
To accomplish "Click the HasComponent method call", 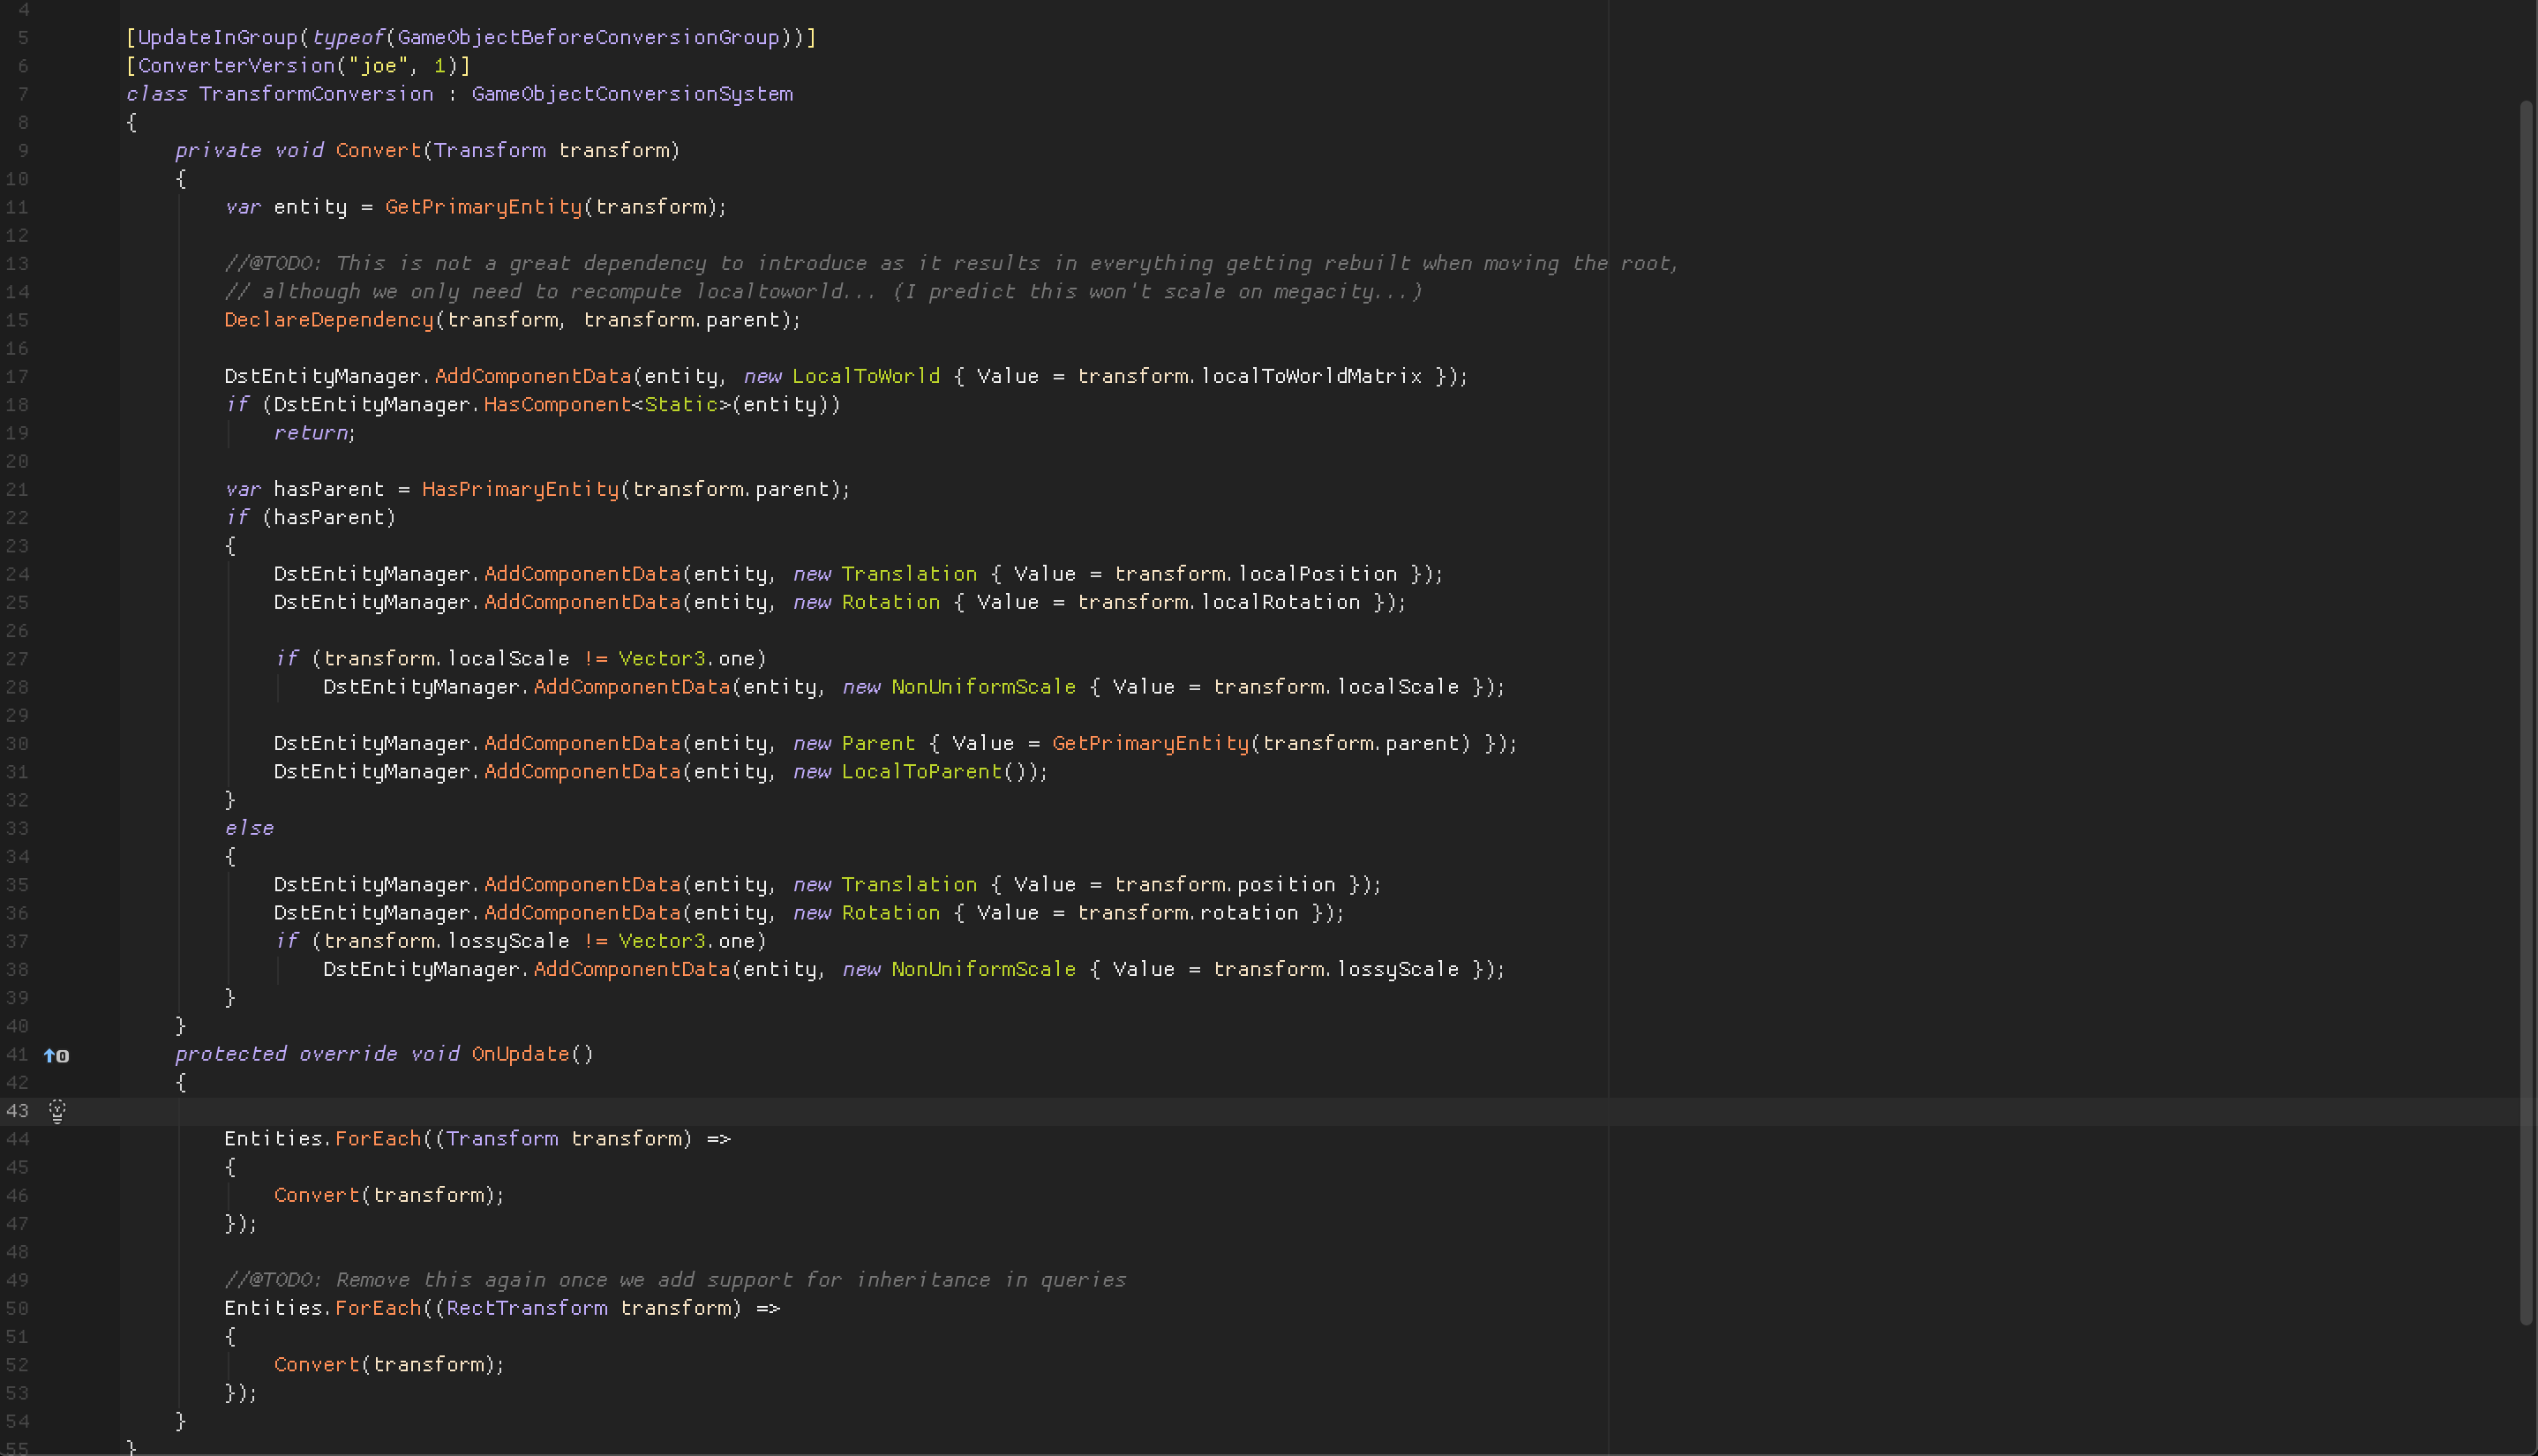I will pyautogui.click(x=557, y=405).
